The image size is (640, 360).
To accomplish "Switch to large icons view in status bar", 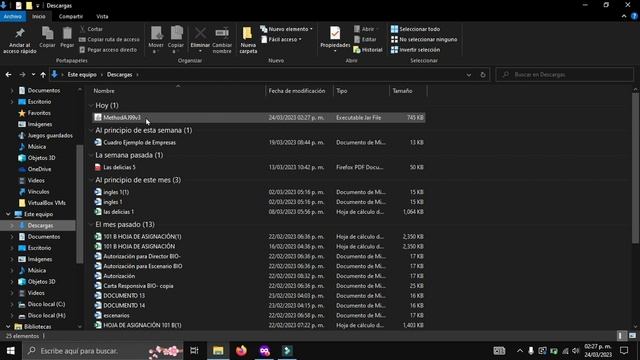I will 632,336.
